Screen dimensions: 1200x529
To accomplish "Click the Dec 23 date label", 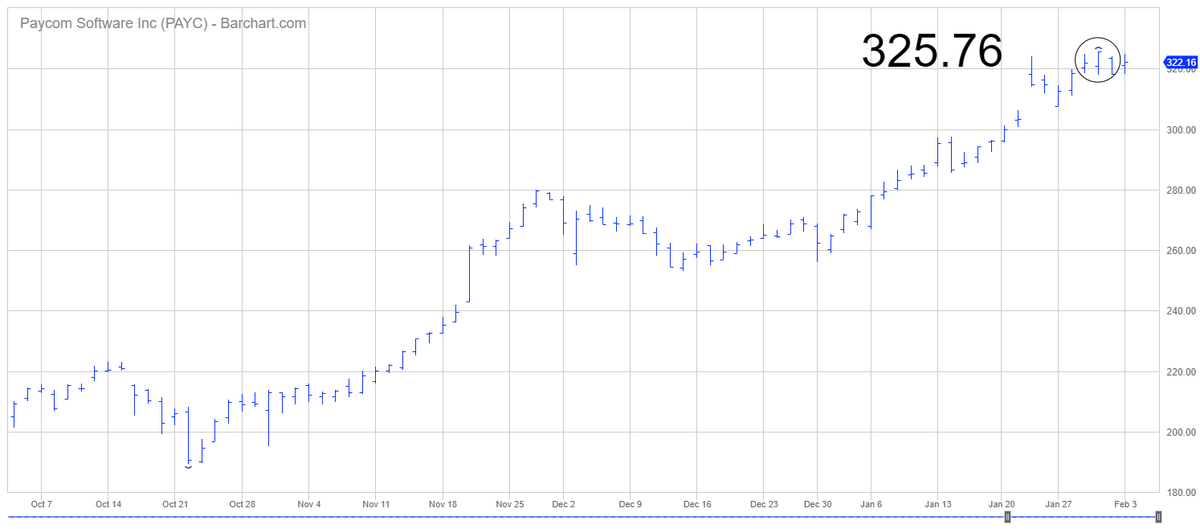I will pyautogui.click(x=763, y=505).
